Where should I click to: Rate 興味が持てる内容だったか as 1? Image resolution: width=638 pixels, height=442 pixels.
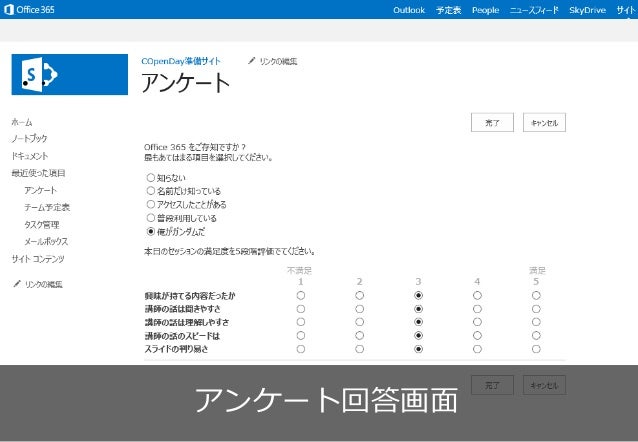pos(301,295)
